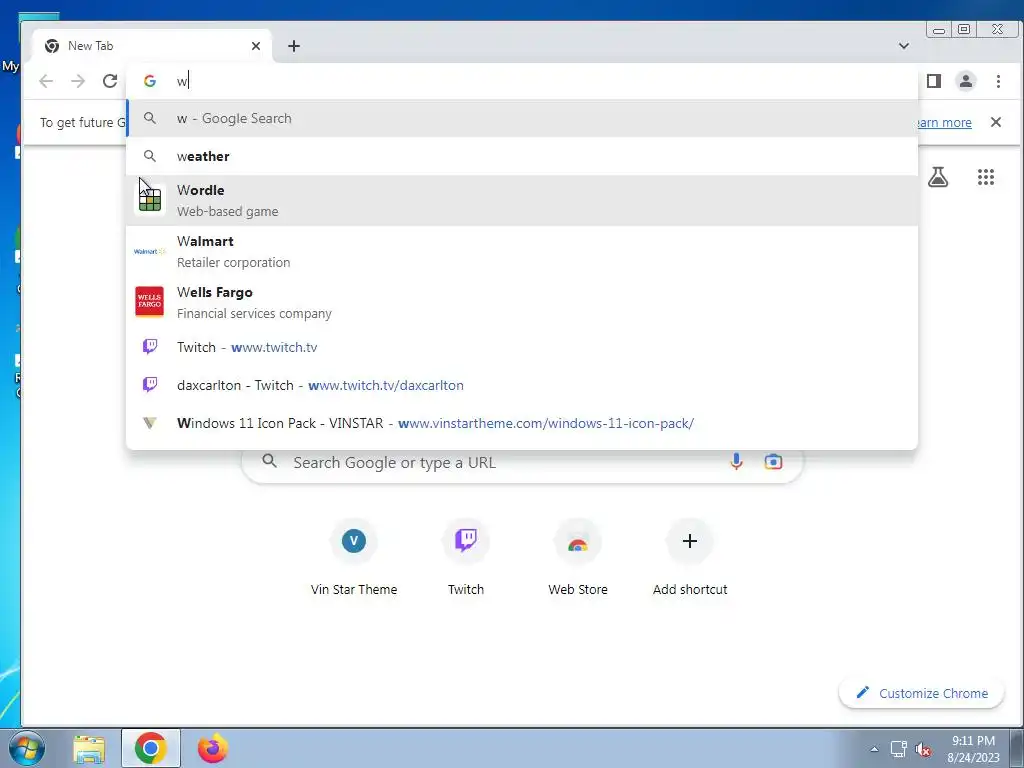This screenshot has height=768, width=1024.
Task: Open the taskbar clock and date
Action: tap(973, 749)
